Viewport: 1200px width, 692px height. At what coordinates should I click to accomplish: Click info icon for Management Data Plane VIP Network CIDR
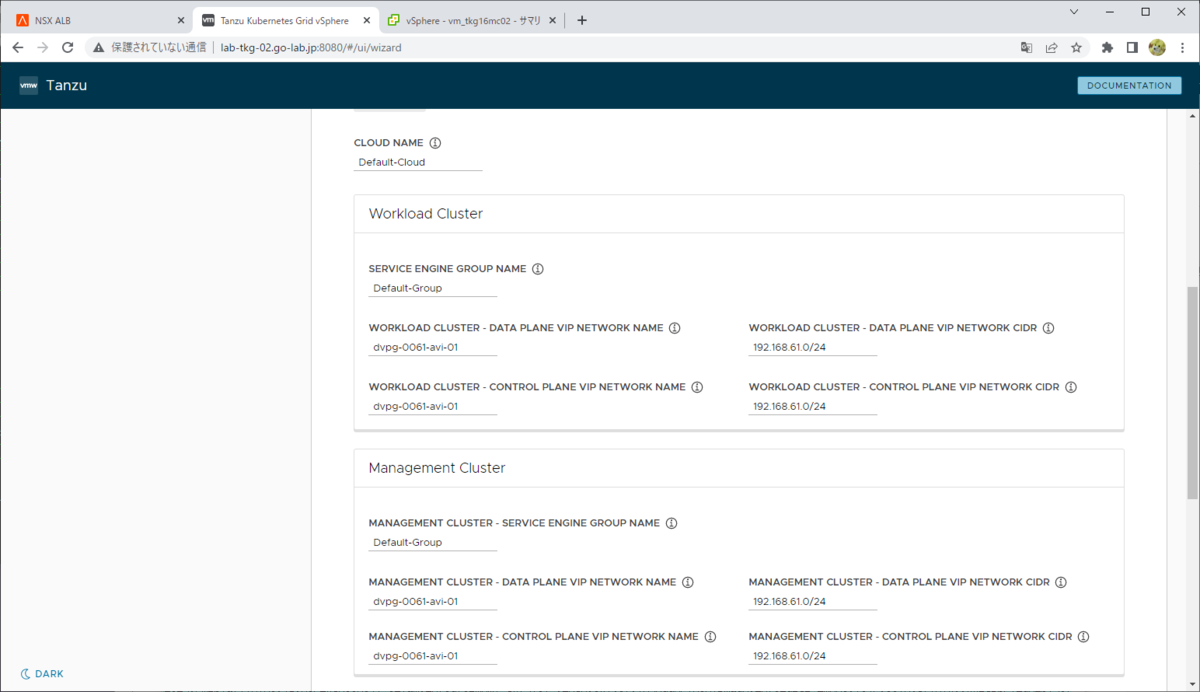(1061, 582)
